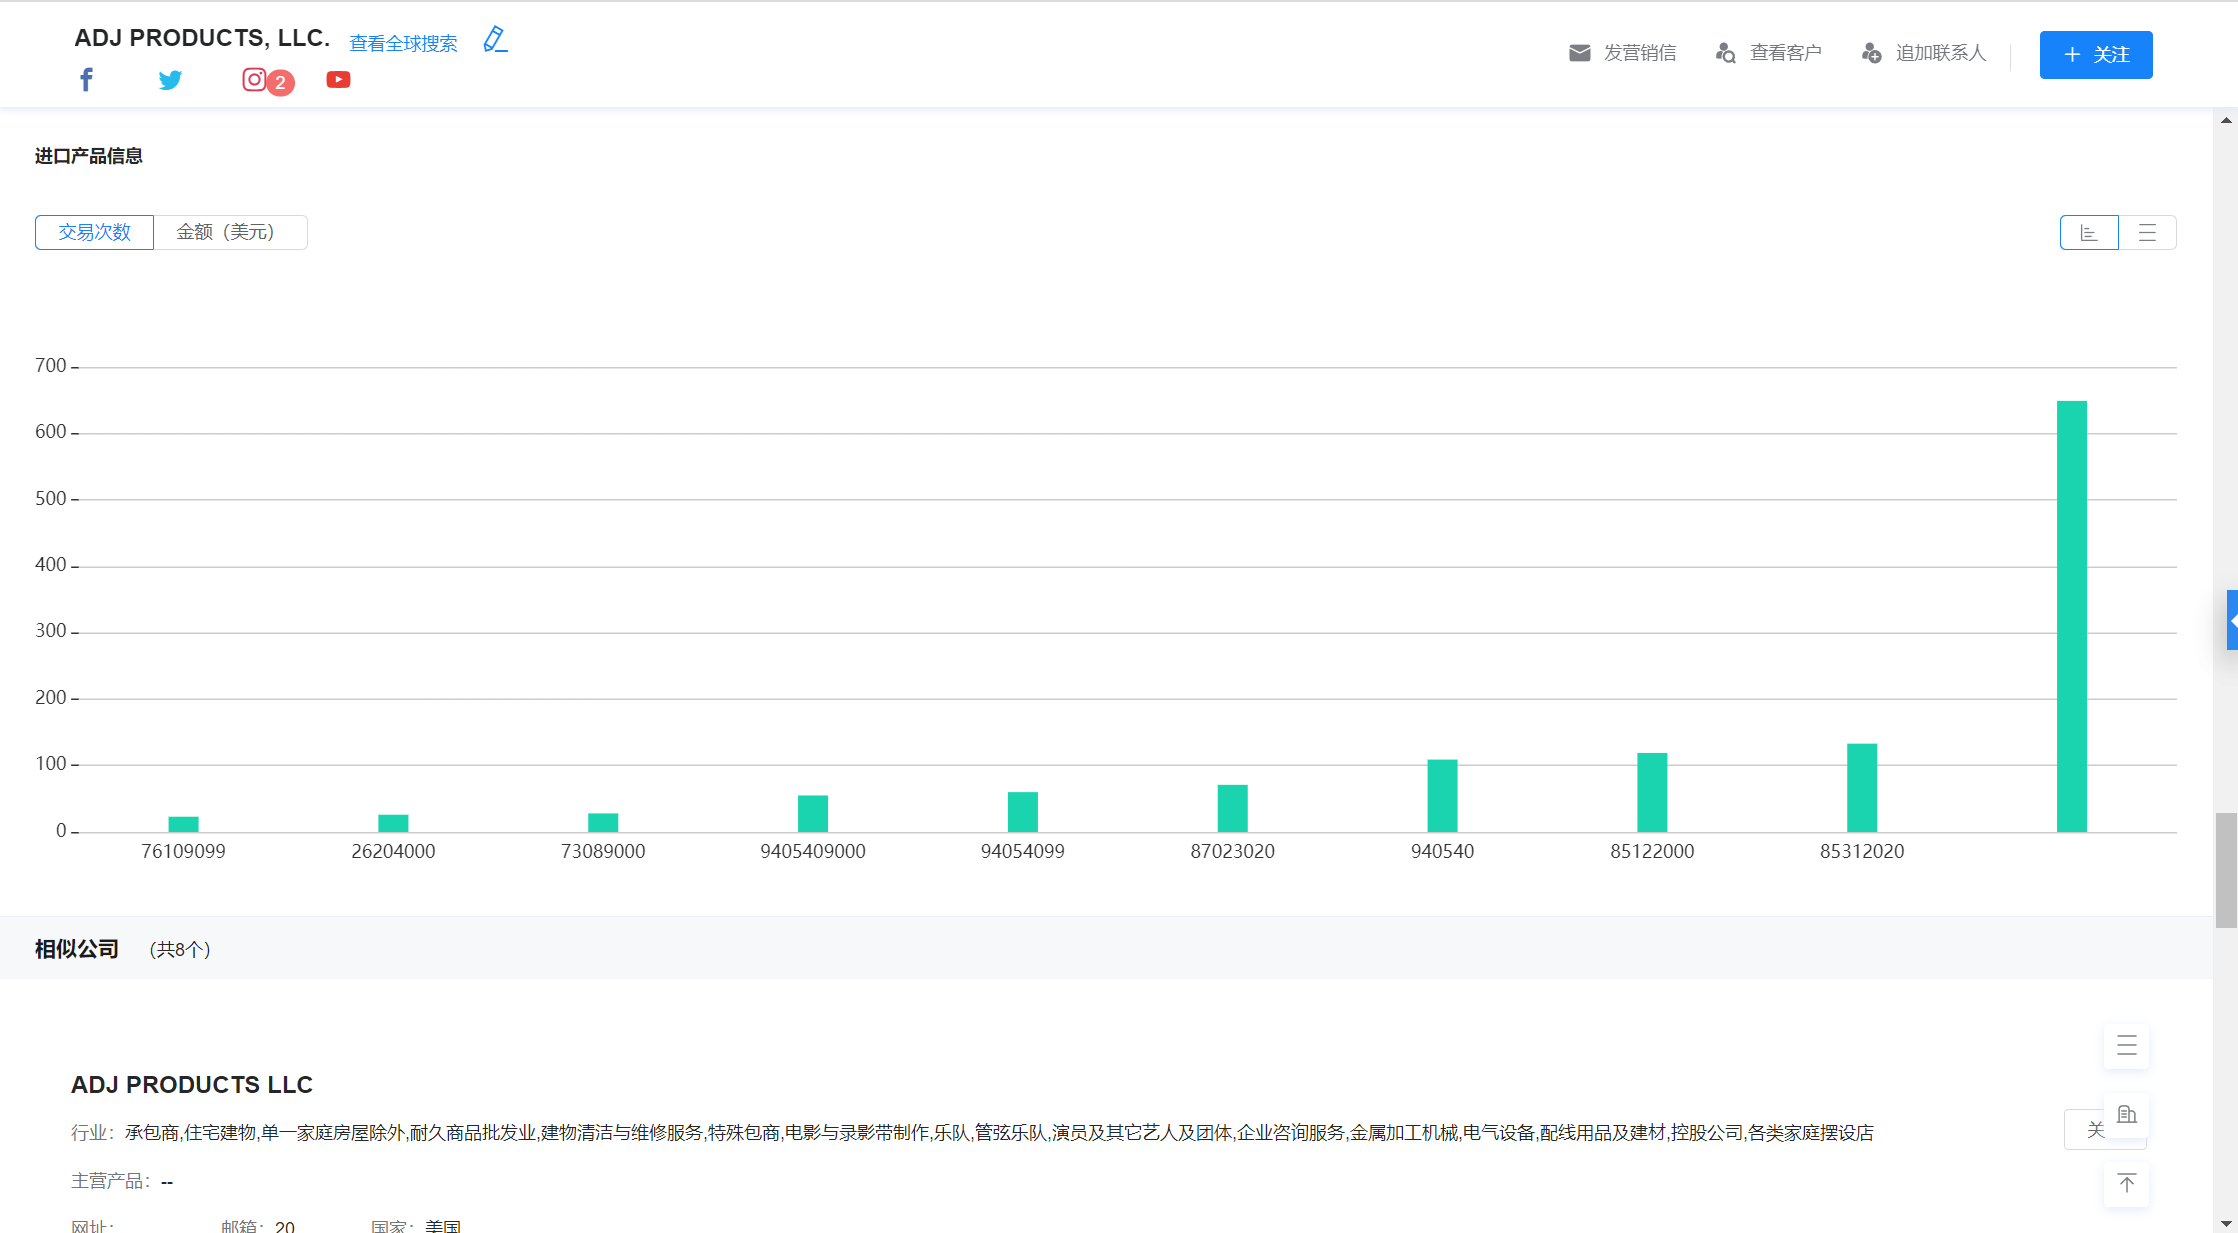This screenshot has height=1233, width=2238.
Task: Click the bar for code 73089000
Action: coord(603,823)
